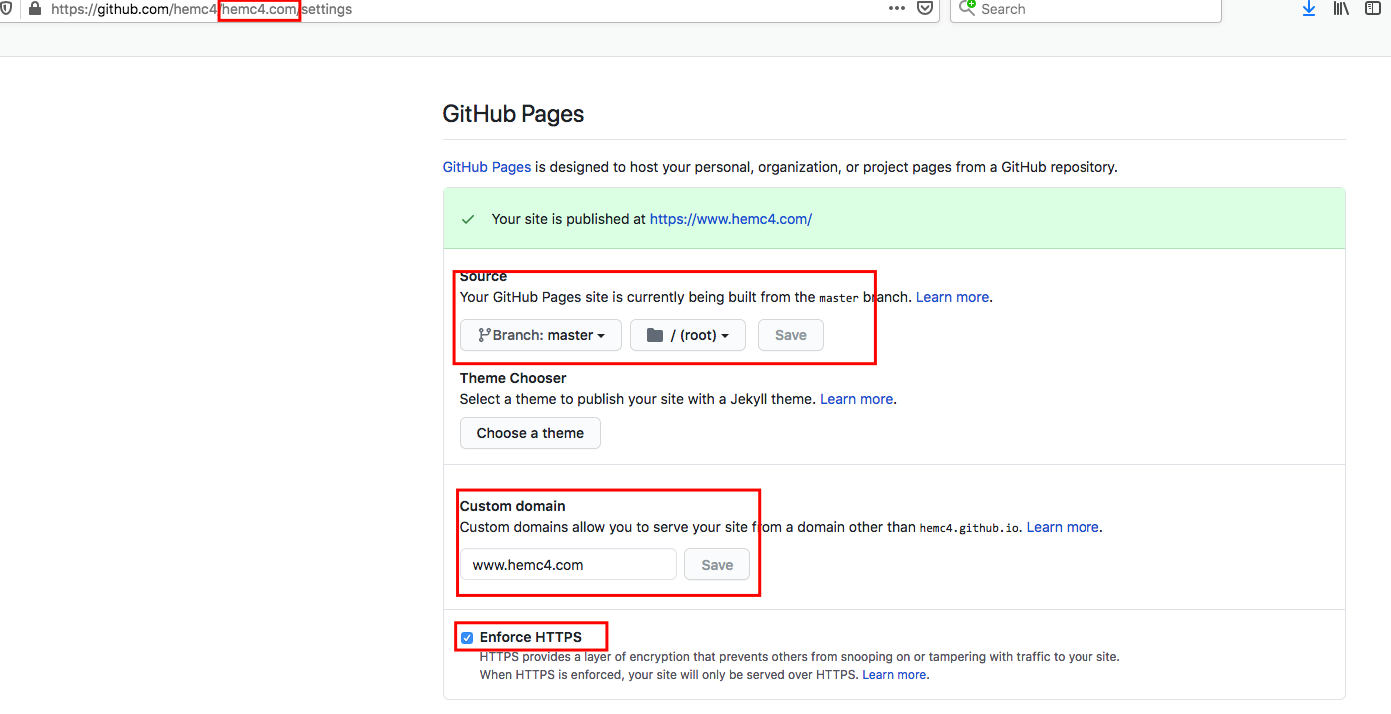Click the hemc4.github.io domain text
Screen dimensions: 1391x714
[x=969, y=528]
